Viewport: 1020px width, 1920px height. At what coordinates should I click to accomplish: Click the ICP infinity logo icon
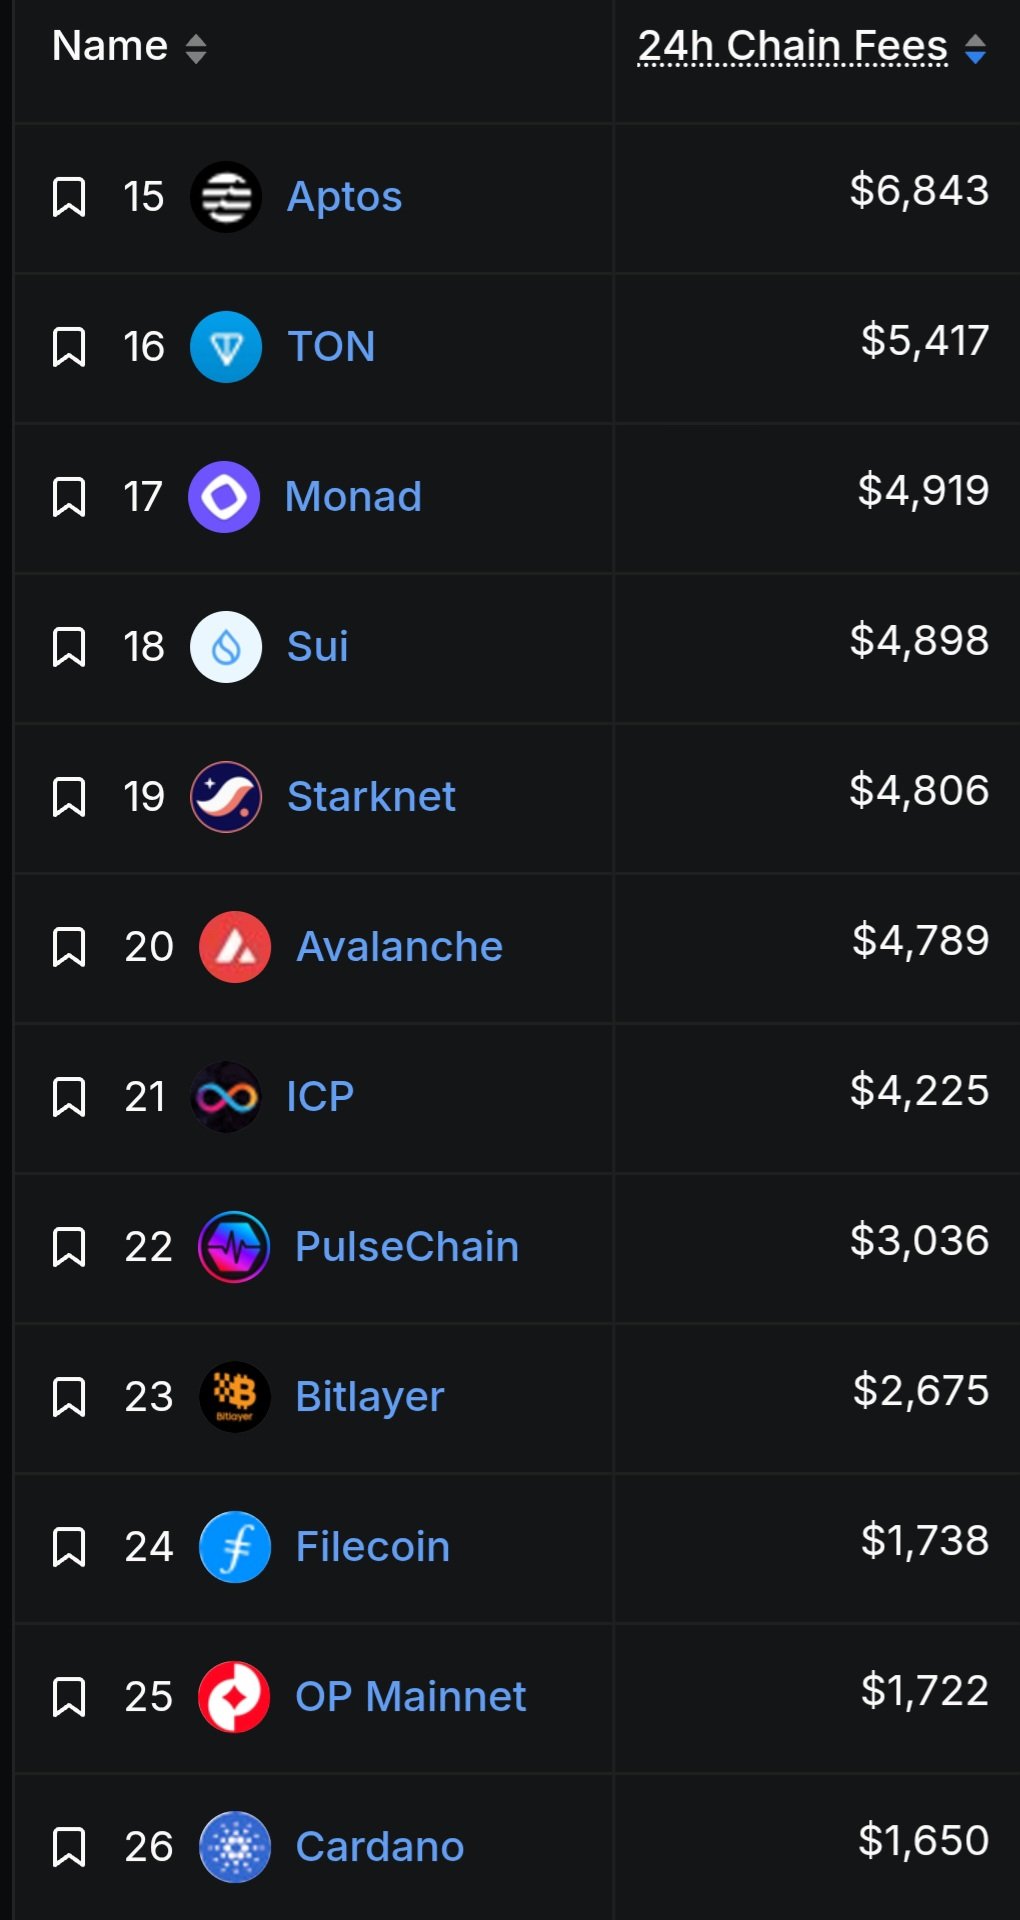(226, 1097)
